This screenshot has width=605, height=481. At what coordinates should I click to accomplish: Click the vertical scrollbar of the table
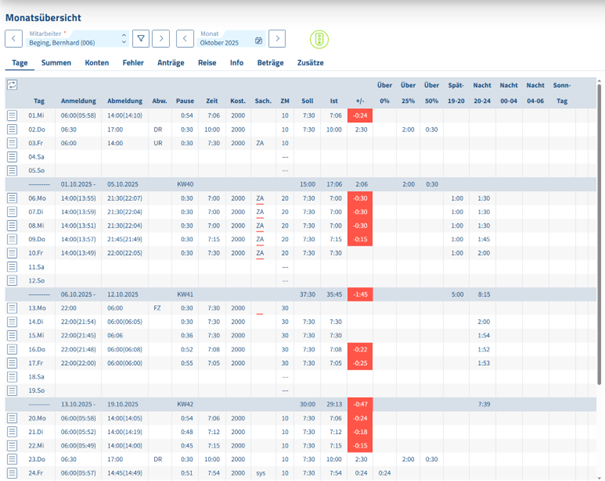coord(599,250)
